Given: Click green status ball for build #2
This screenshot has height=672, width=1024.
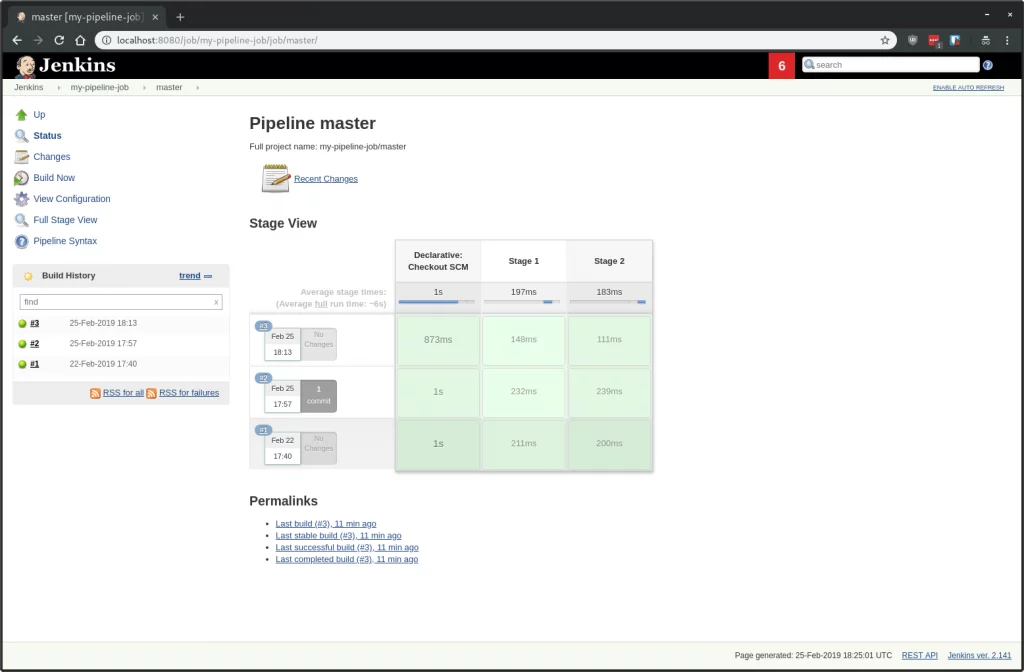Looking at the screenshot, I should pos(22,344).
